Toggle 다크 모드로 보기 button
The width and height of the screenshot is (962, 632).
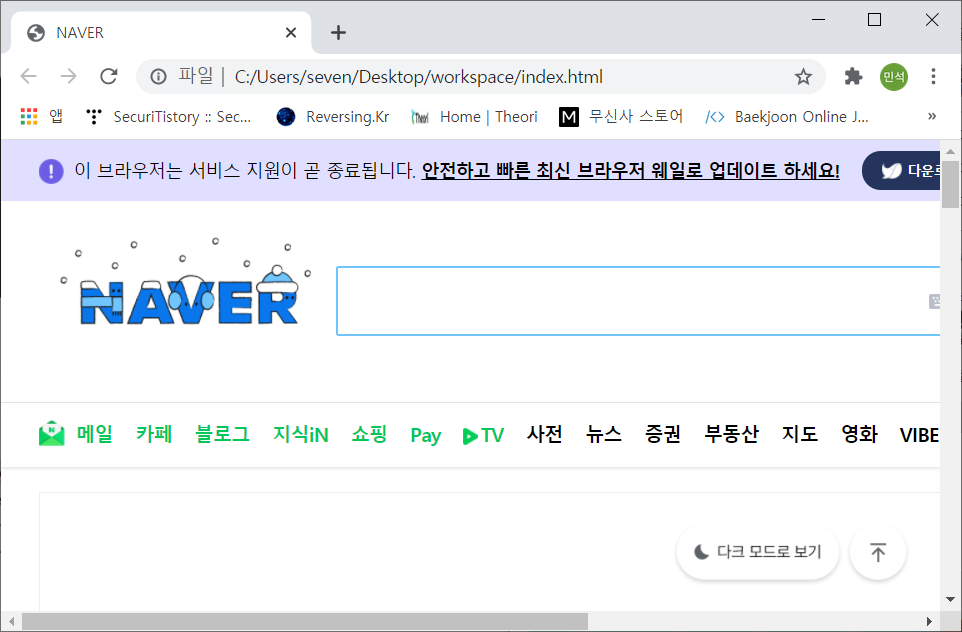click(x=758, y=552)
